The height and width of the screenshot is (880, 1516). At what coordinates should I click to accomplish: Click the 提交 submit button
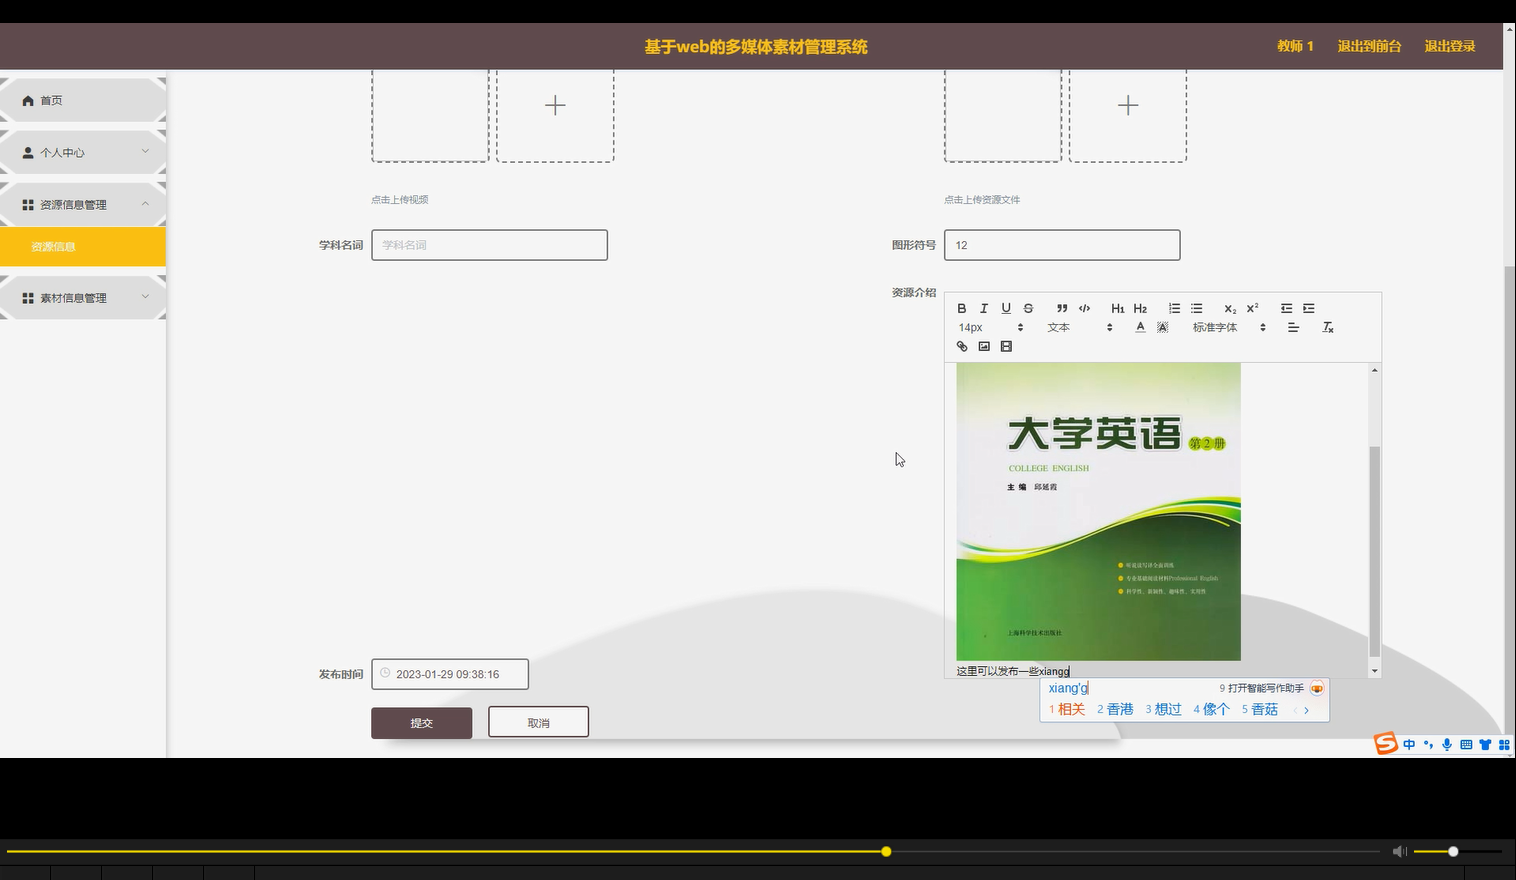point(421,721)
